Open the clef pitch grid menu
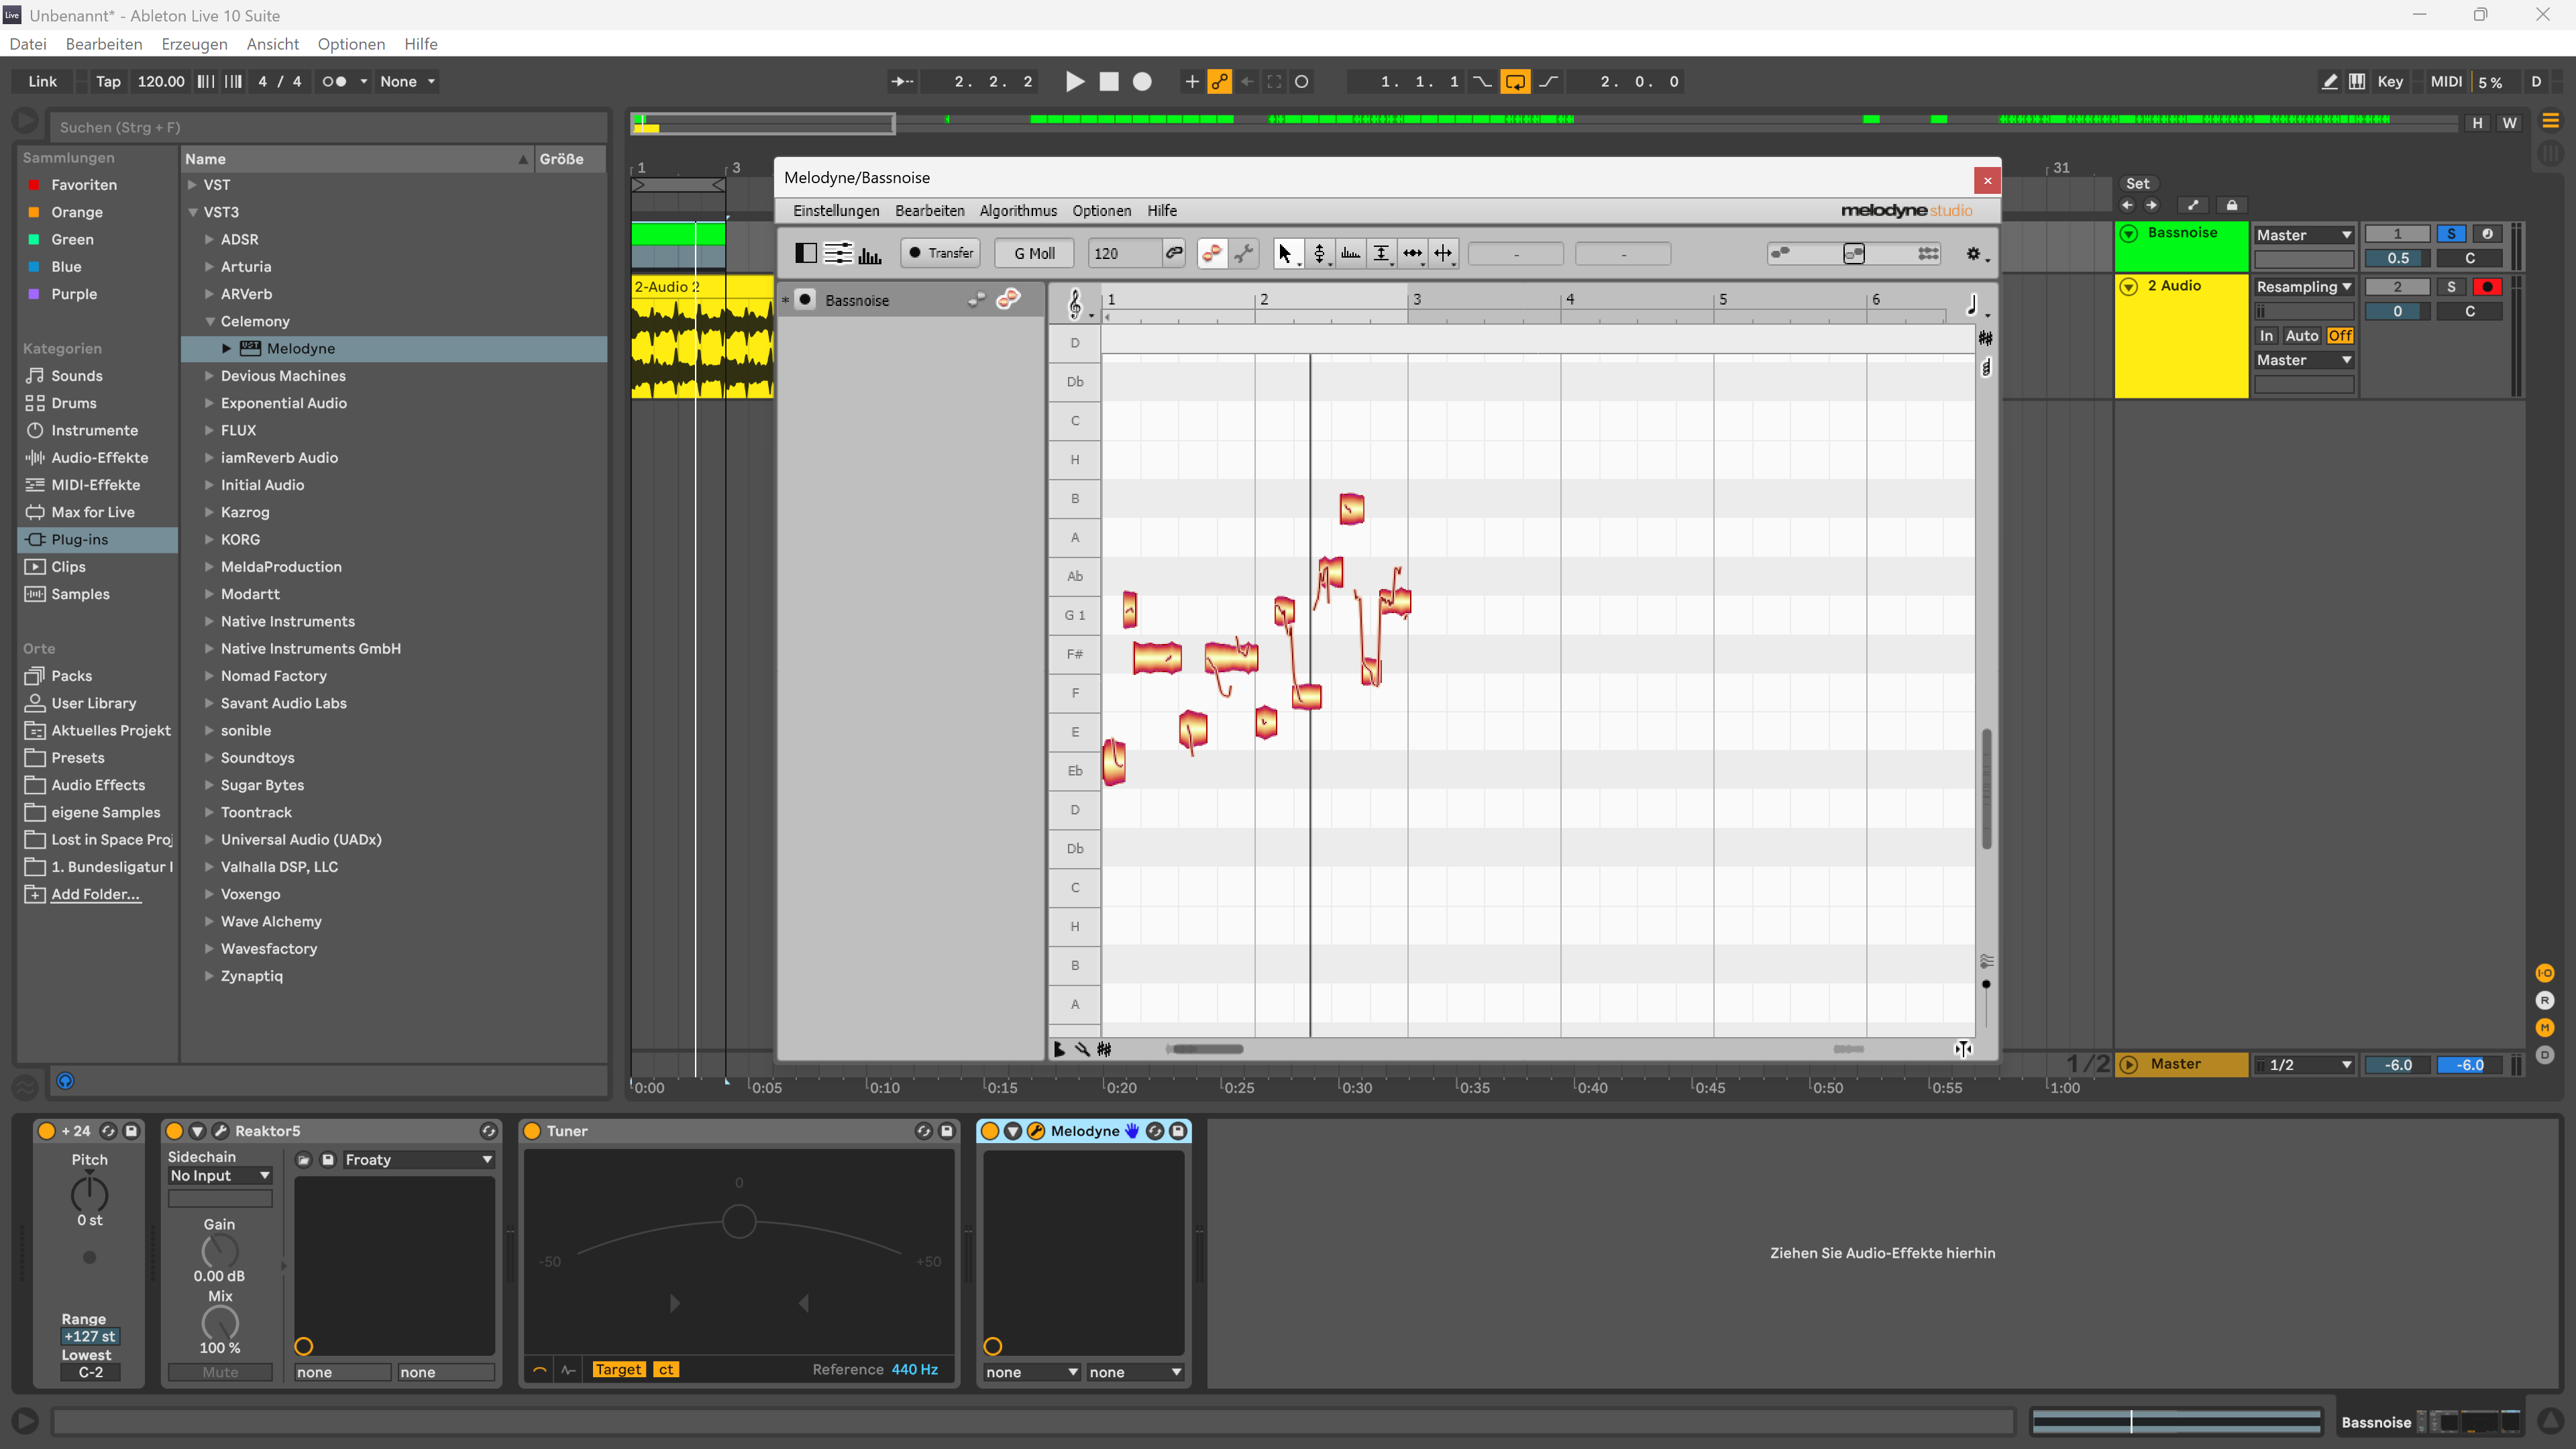 [x=1077, y=303]
